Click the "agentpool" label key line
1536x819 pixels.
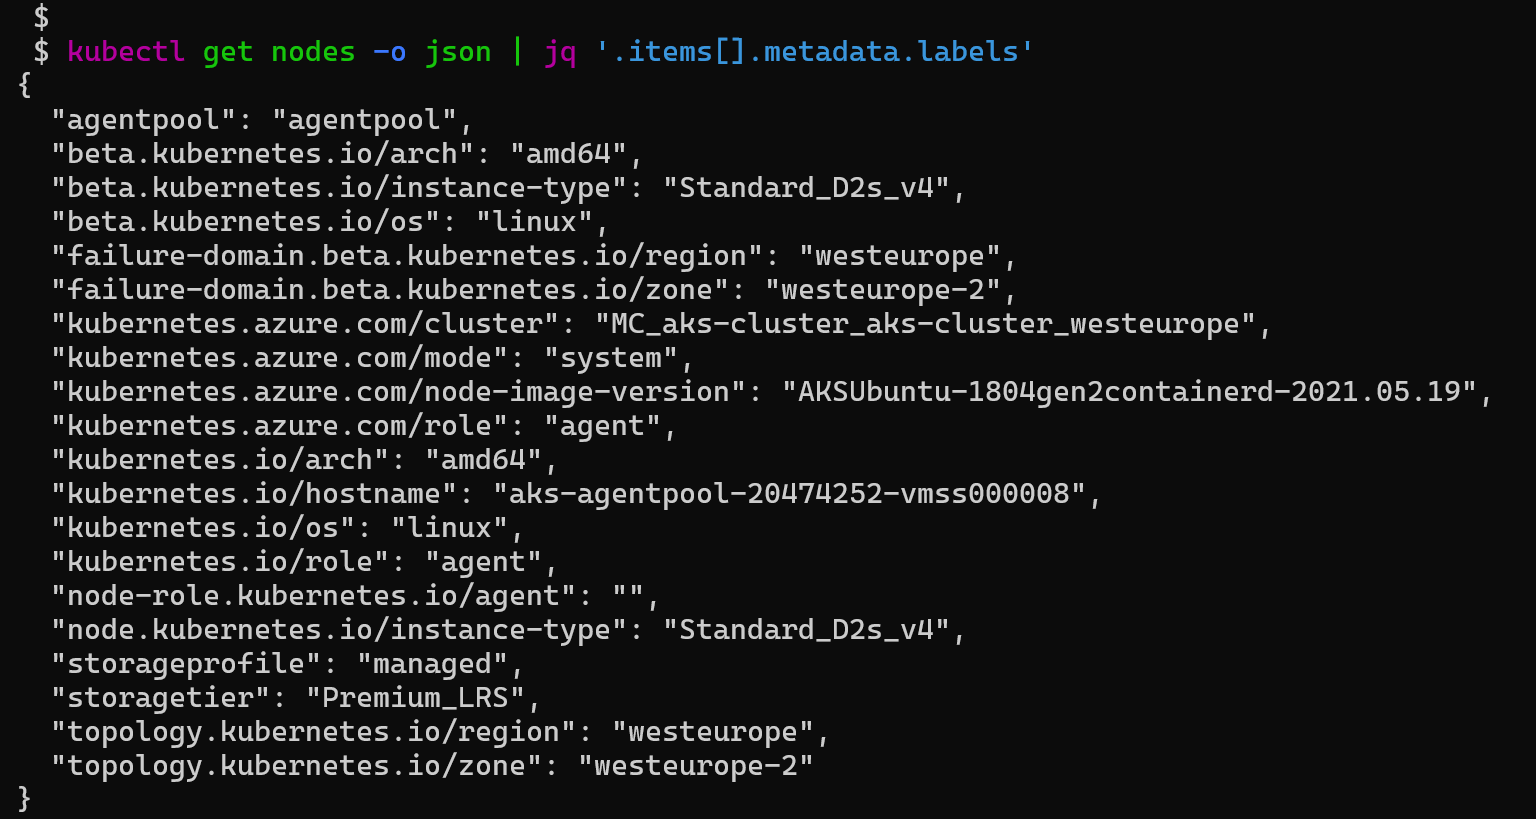[x=262, y=120]
